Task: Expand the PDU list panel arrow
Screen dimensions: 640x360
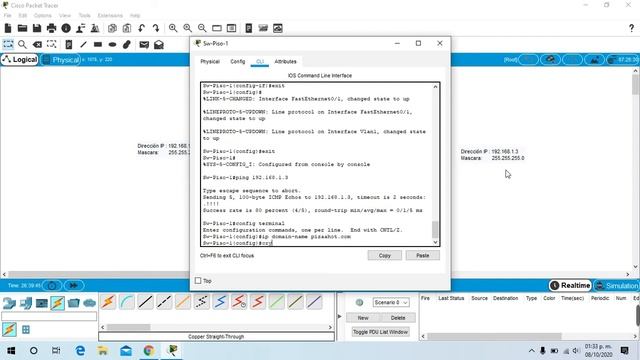Action: click(340, 316)
